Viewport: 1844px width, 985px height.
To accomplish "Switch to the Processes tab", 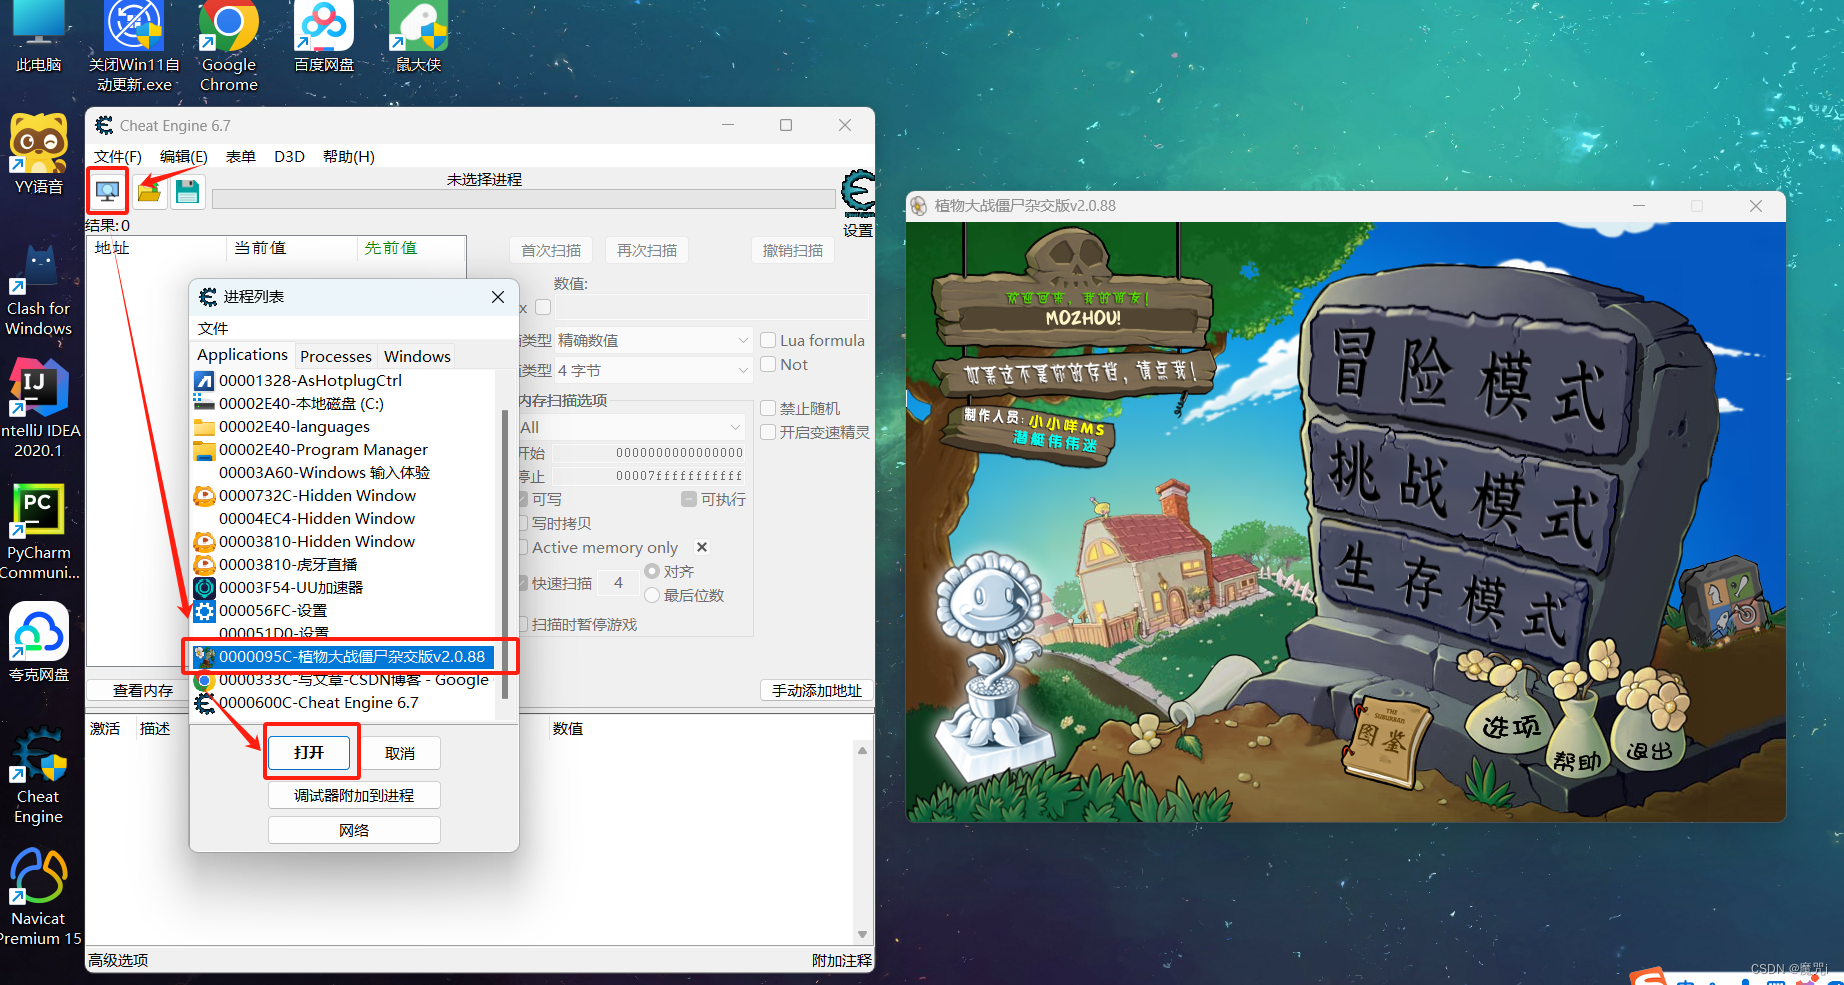I will coord(335,356).
